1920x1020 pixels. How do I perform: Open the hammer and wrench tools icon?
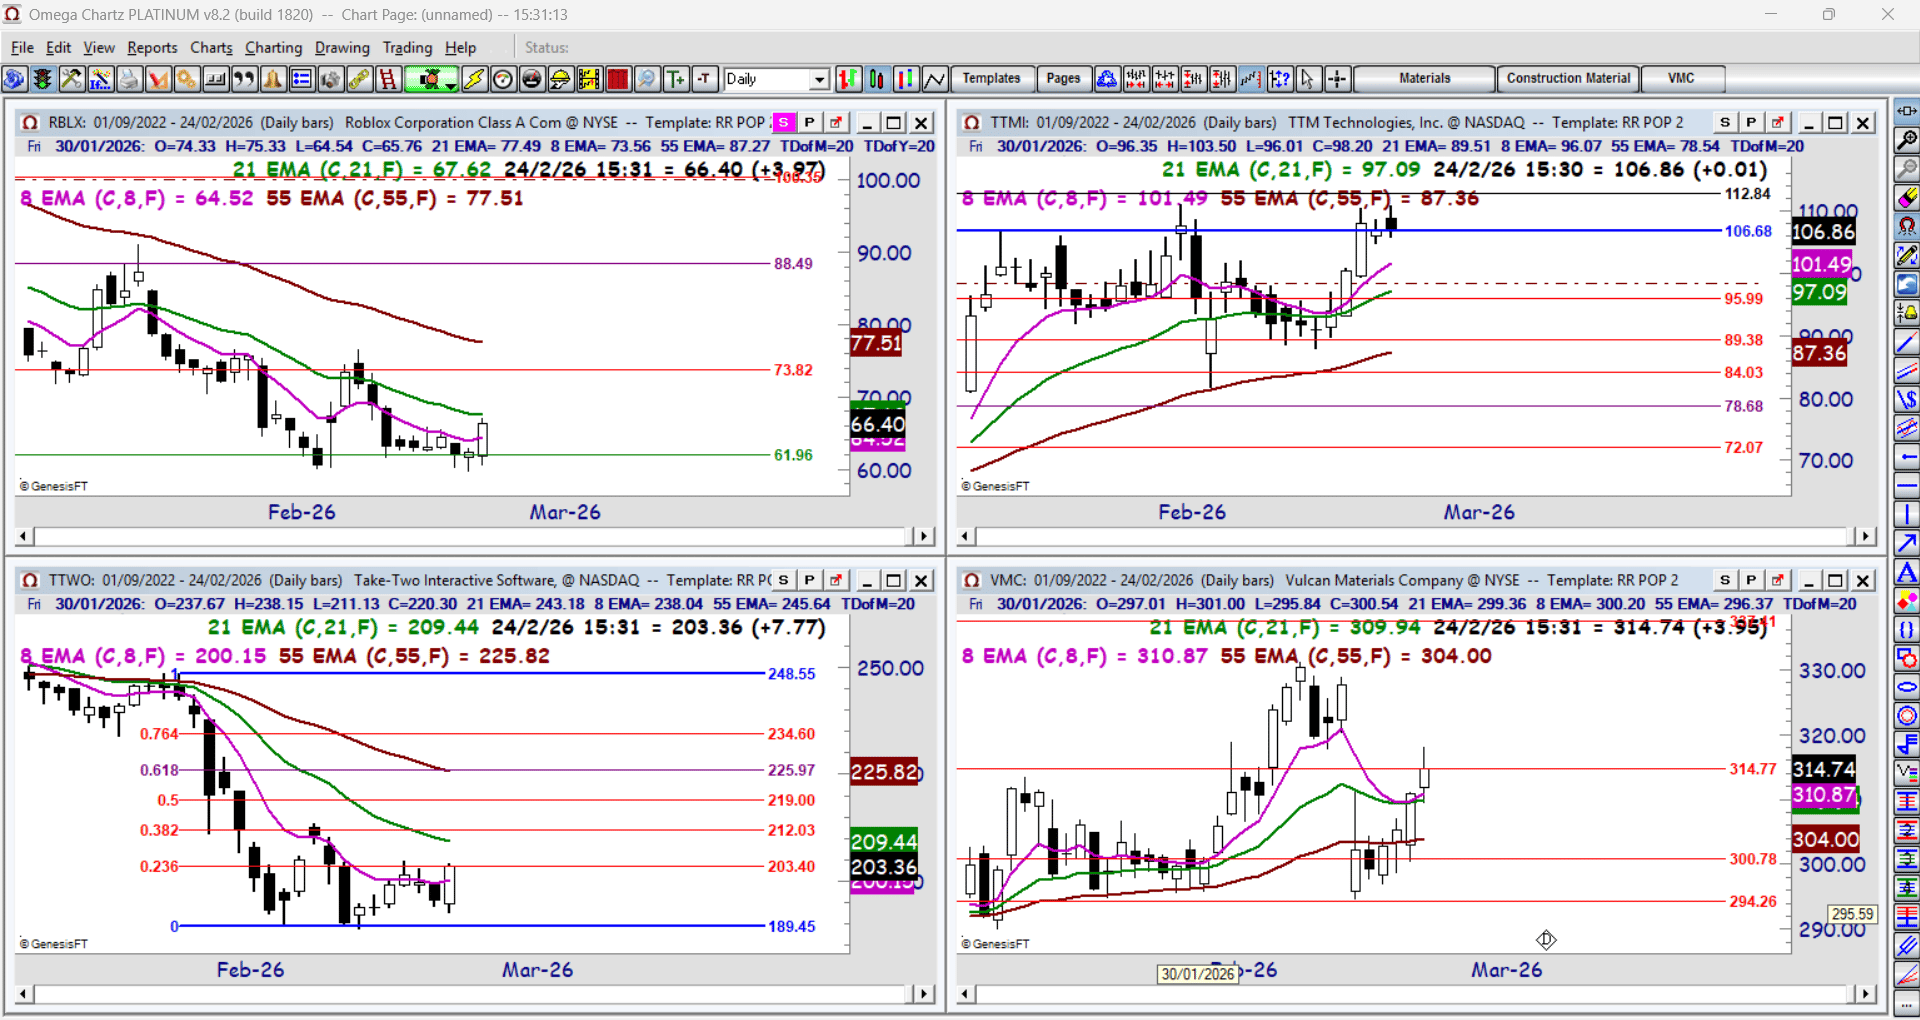[x=71, y=79]
